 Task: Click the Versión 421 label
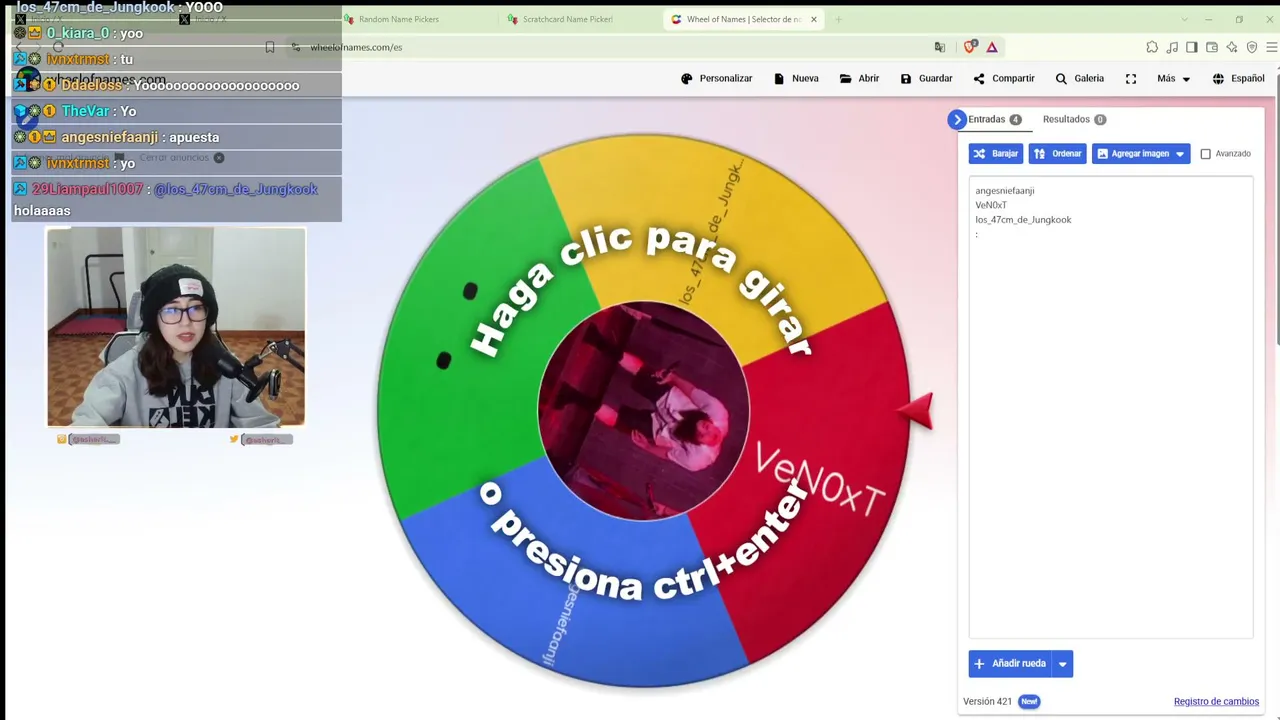(x=988, y=701)
